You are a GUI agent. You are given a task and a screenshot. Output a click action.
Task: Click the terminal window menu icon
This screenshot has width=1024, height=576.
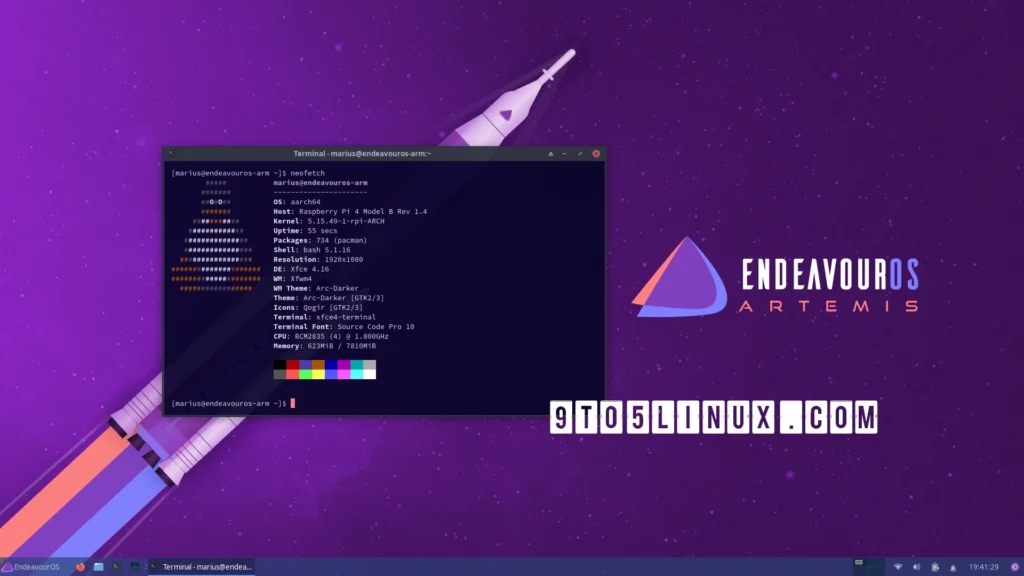point(171,153)
